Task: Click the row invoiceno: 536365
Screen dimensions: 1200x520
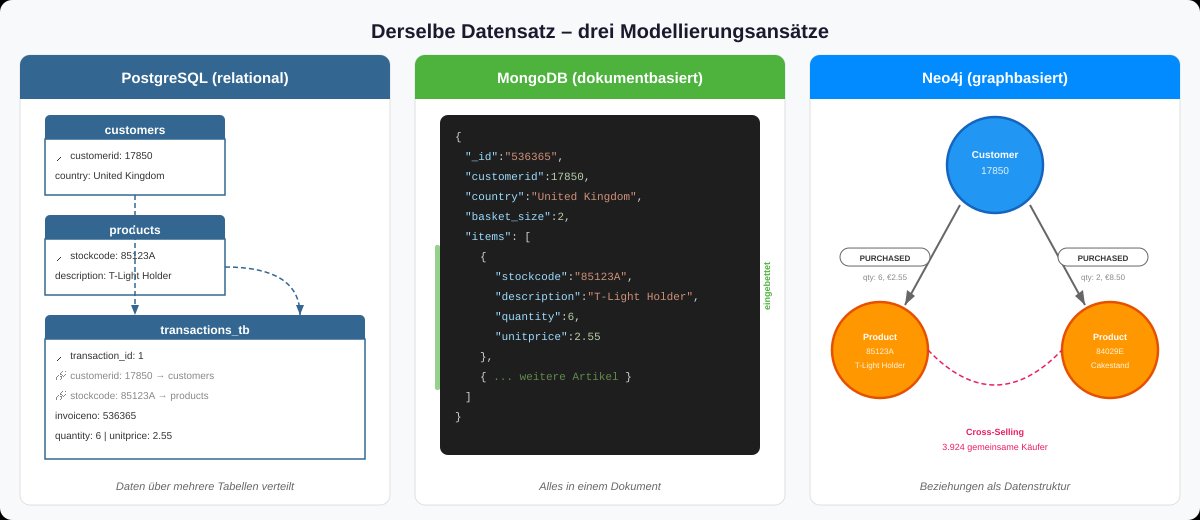Action: click(95, 416)
